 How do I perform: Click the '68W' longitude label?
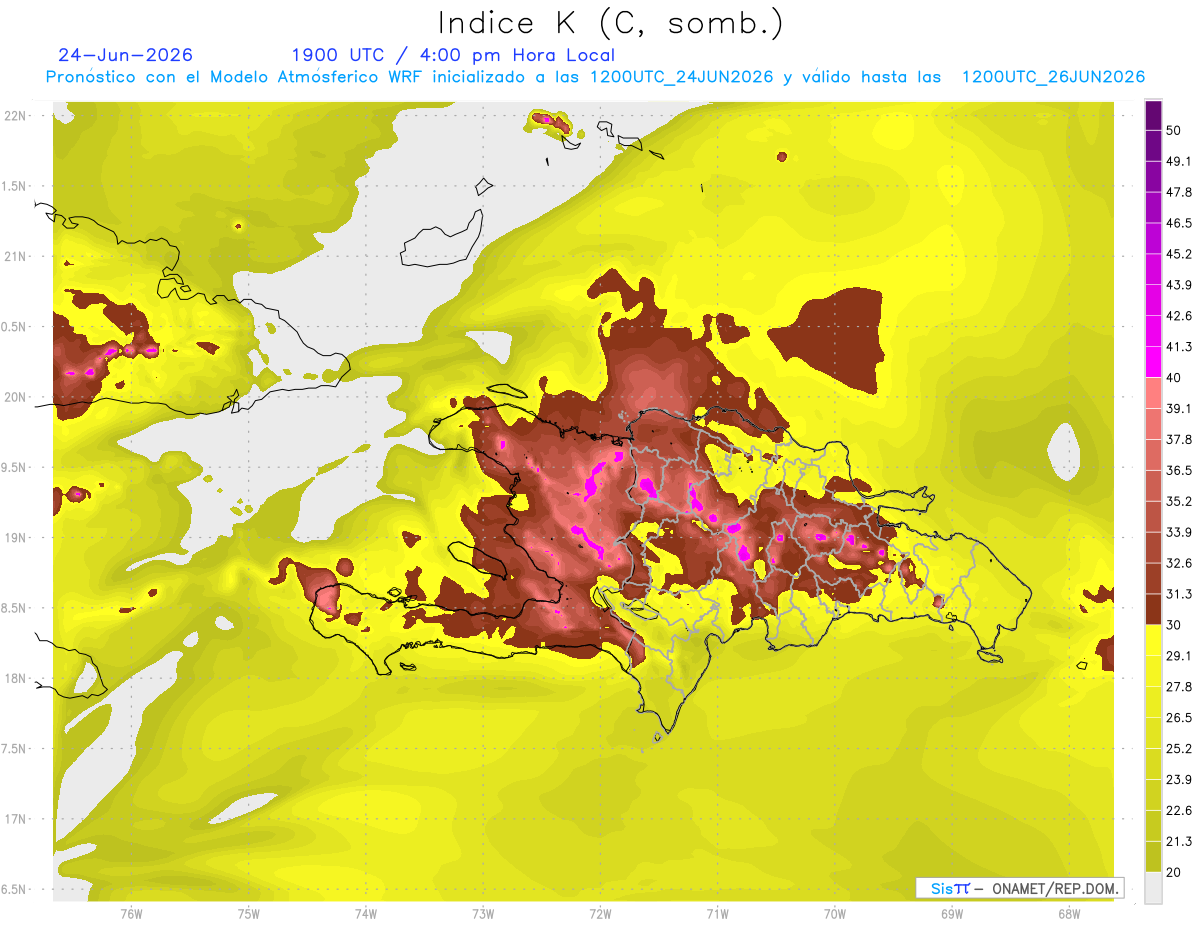1069,914
